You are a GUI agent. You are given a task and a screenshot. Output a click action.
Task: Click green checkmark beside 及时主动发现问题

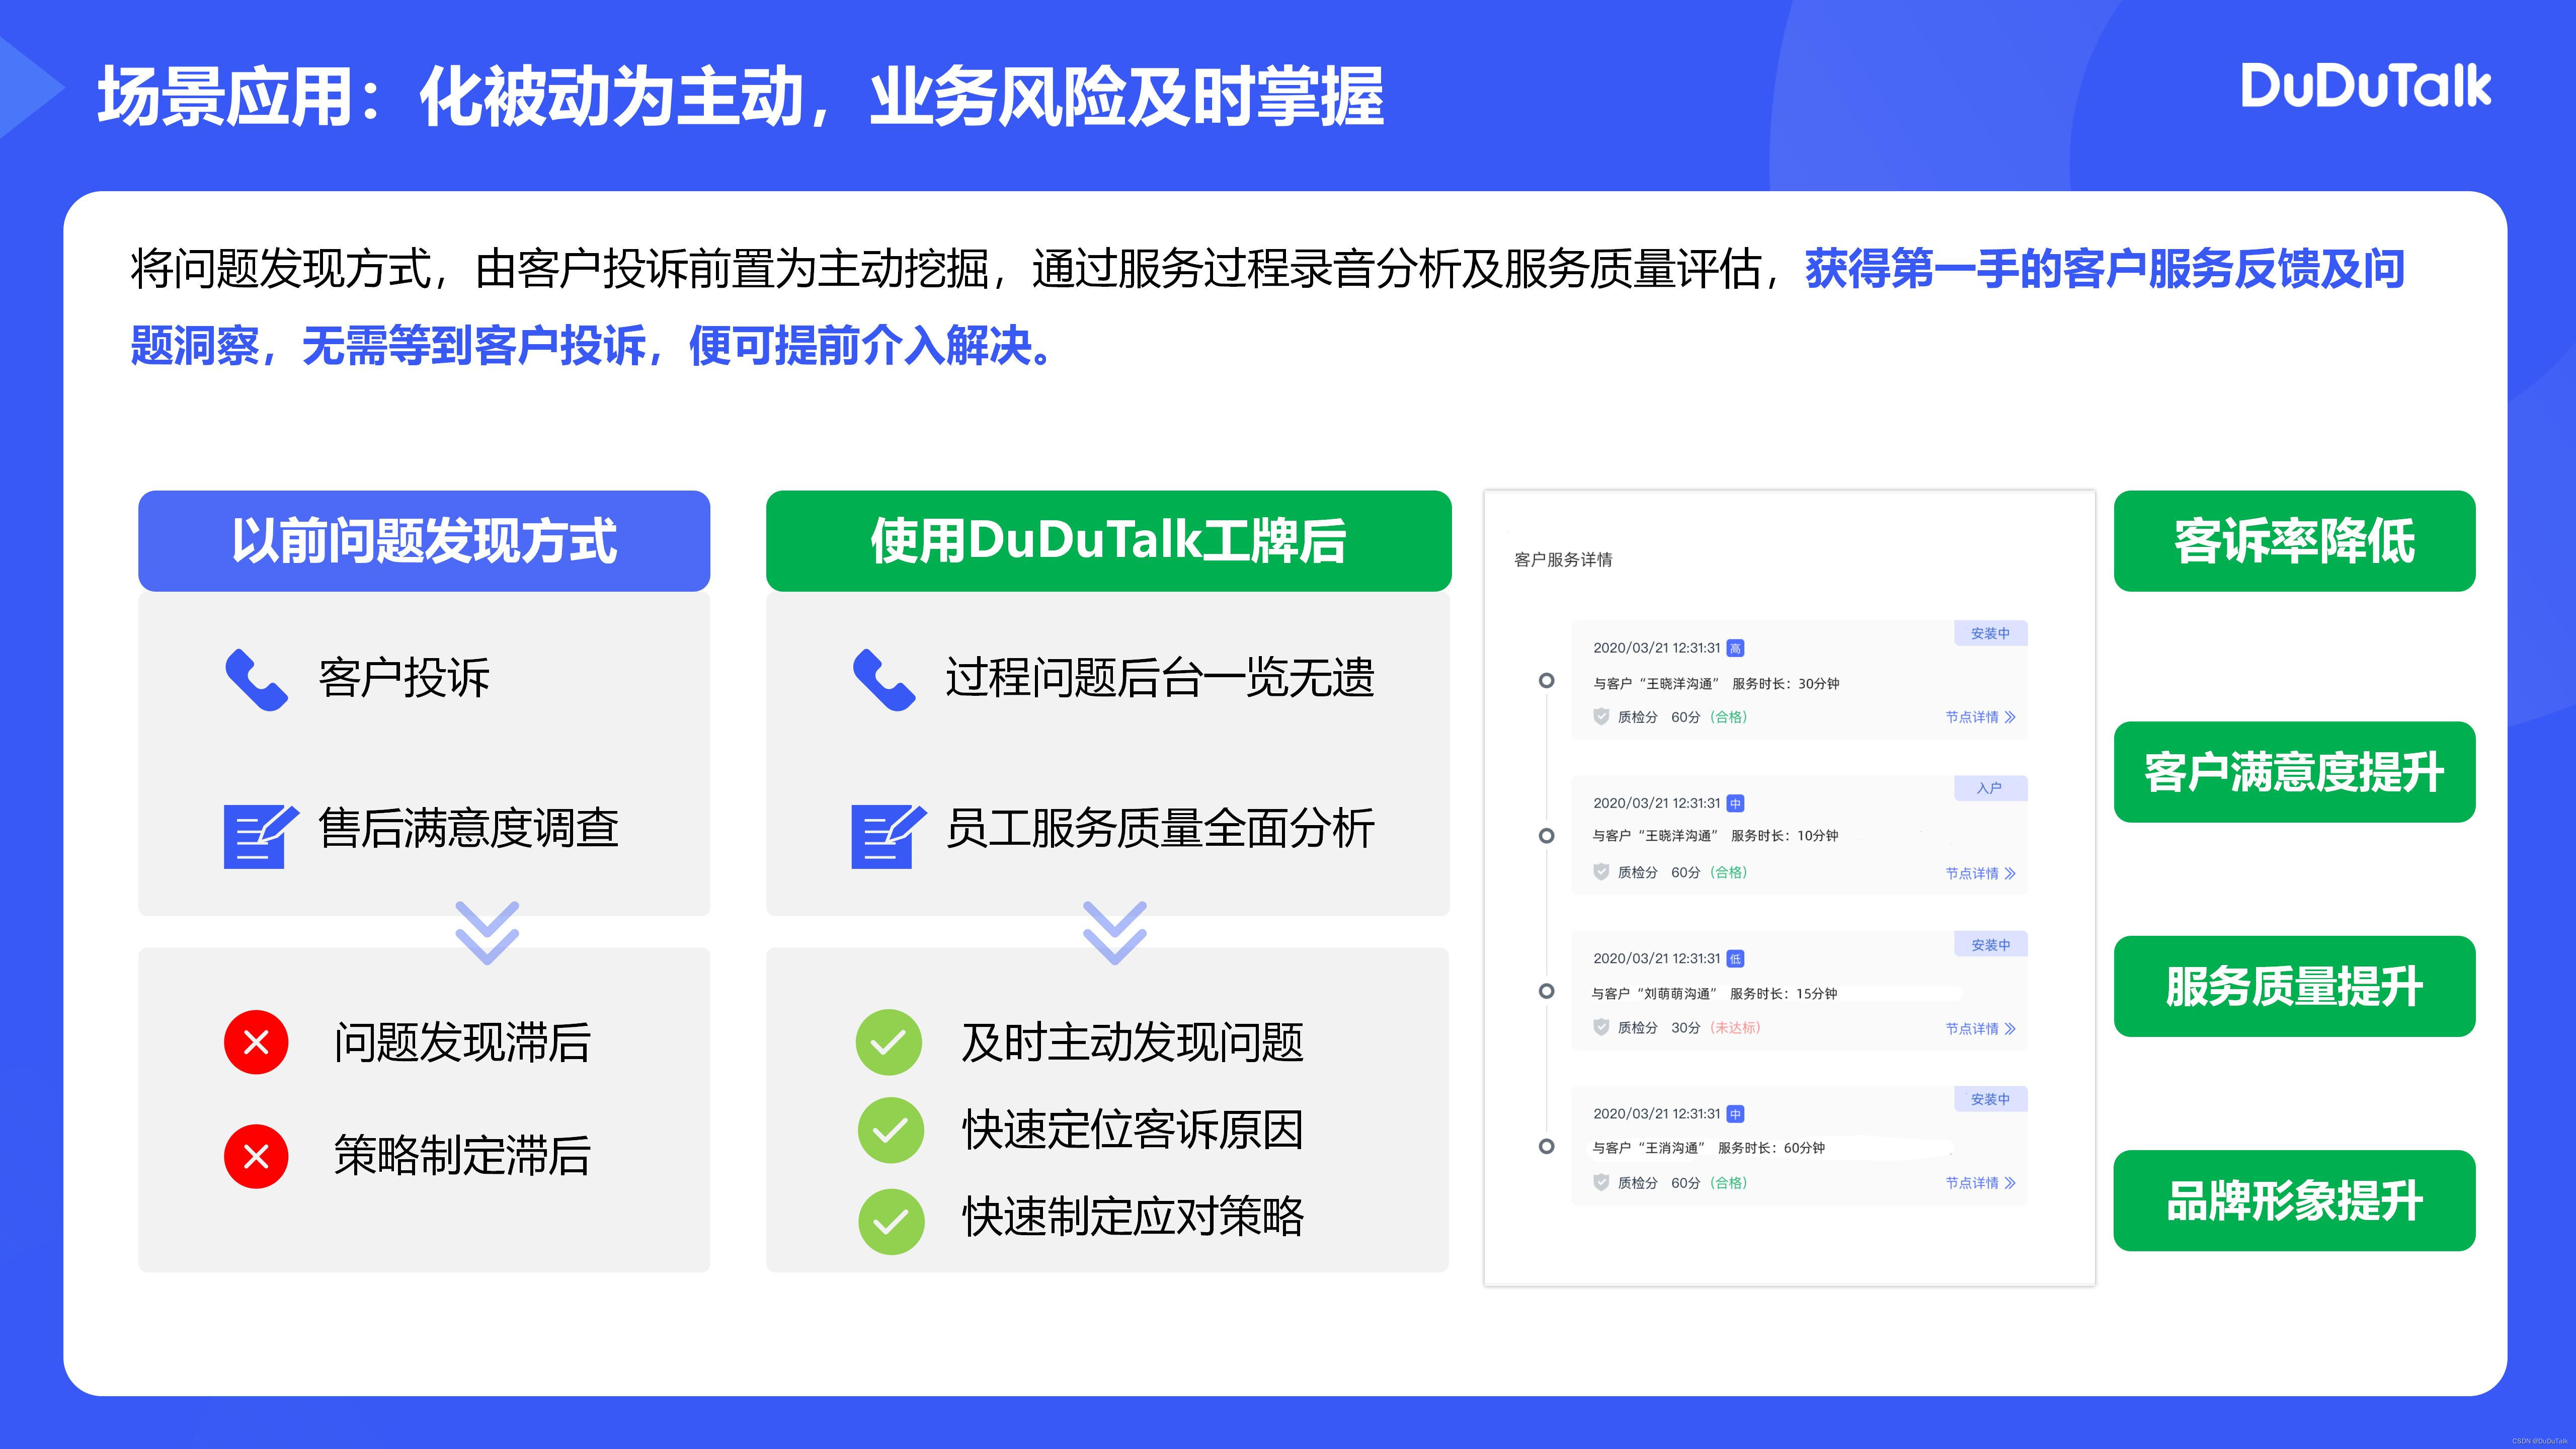pos(888,1042)
